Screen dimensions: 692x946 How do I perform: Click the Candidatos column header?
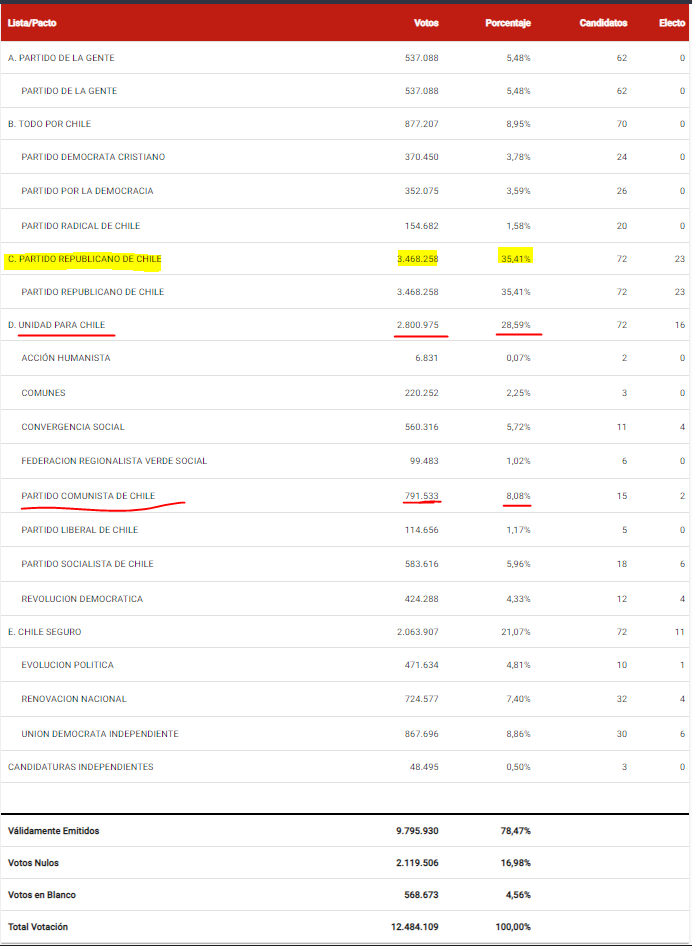tap(603, 24)
